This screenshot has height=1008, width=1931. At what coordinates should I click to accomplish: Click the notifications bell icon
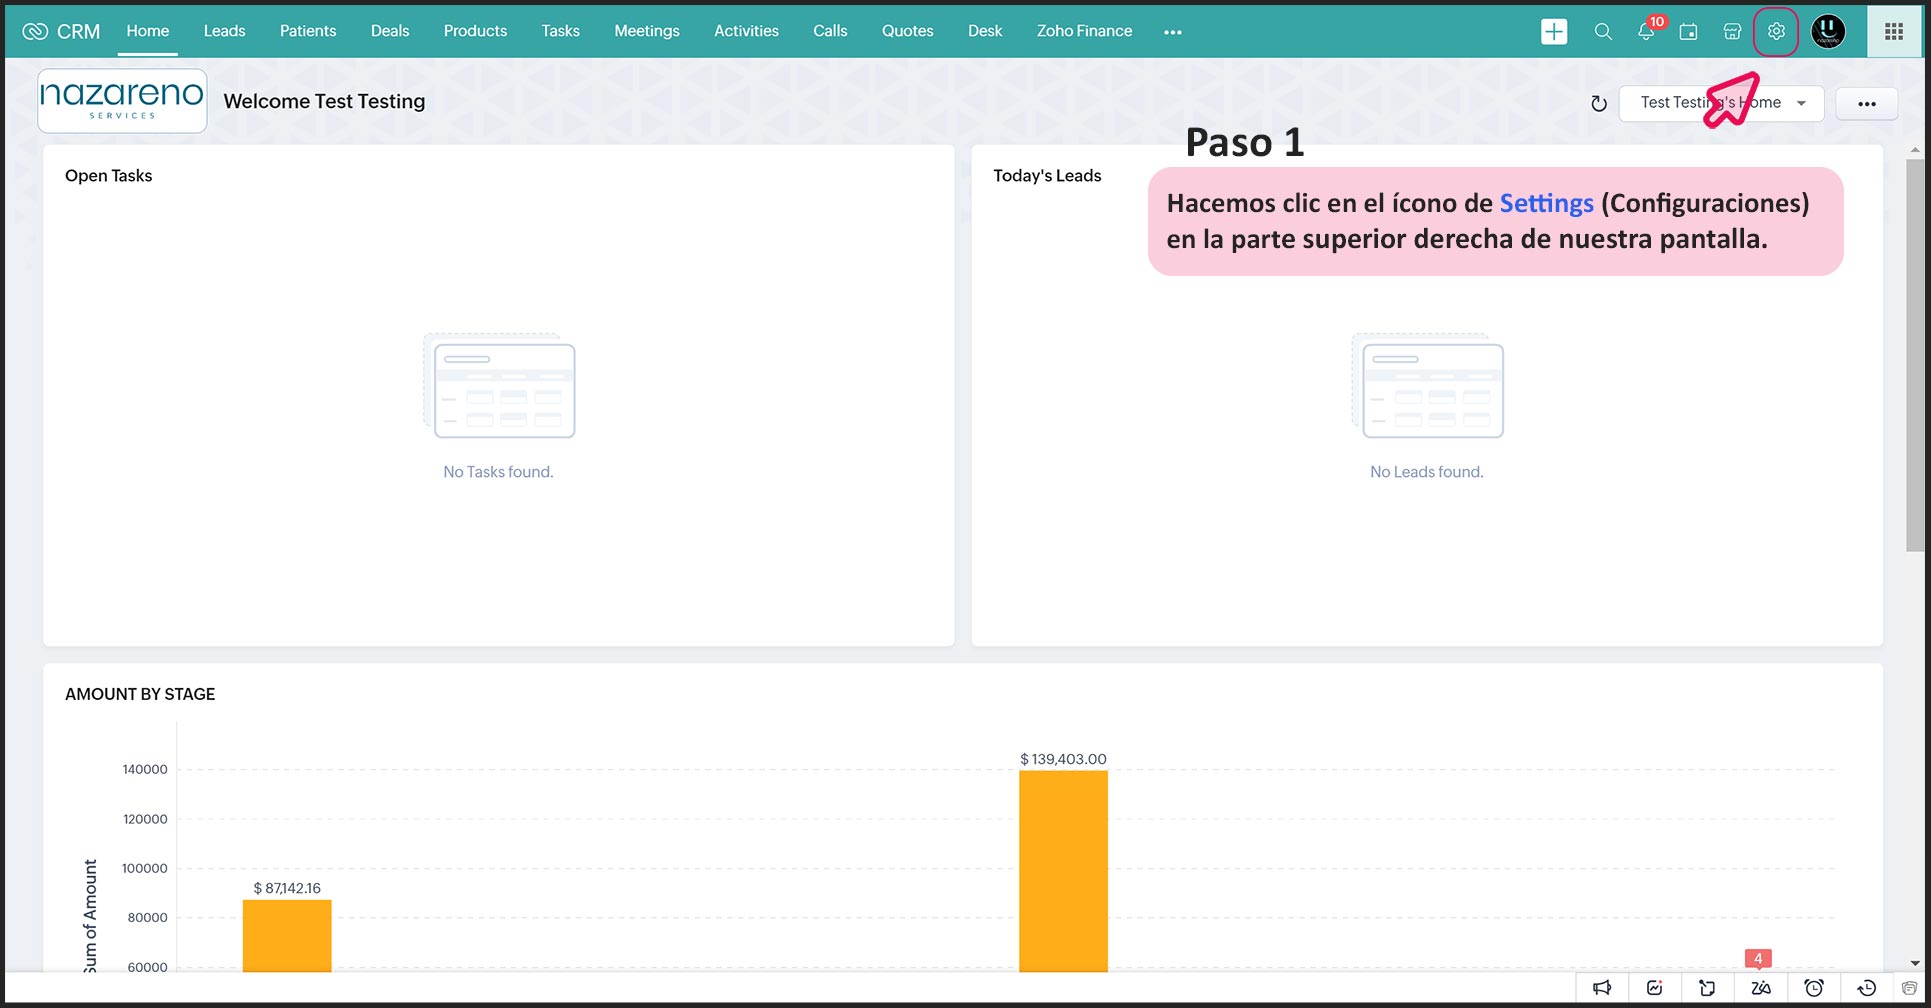tap(1645, 32)
